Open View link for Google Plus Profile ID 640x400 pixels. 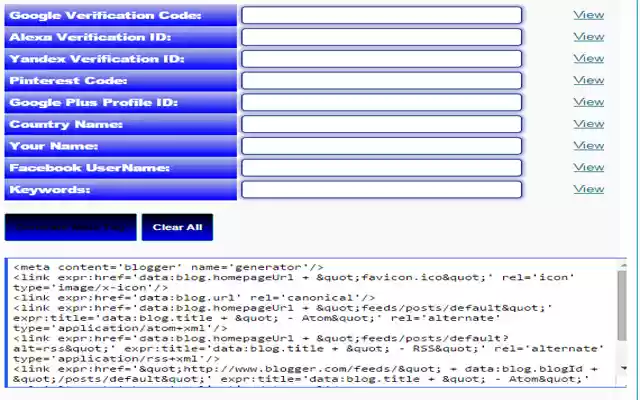(x=588, y=102)
